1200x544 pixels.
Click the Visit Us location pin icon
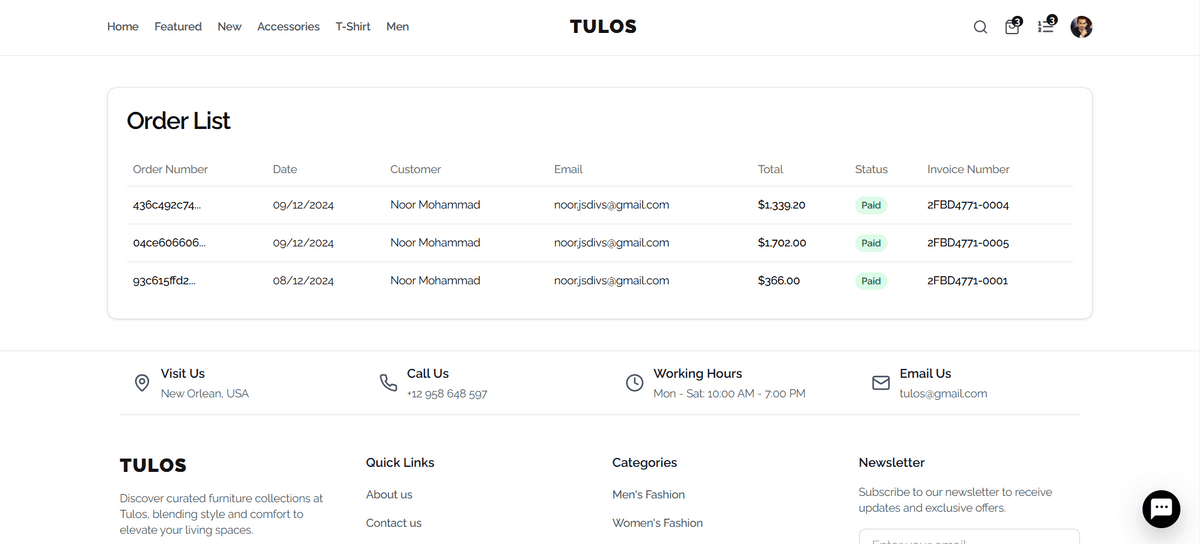(142, 383)
